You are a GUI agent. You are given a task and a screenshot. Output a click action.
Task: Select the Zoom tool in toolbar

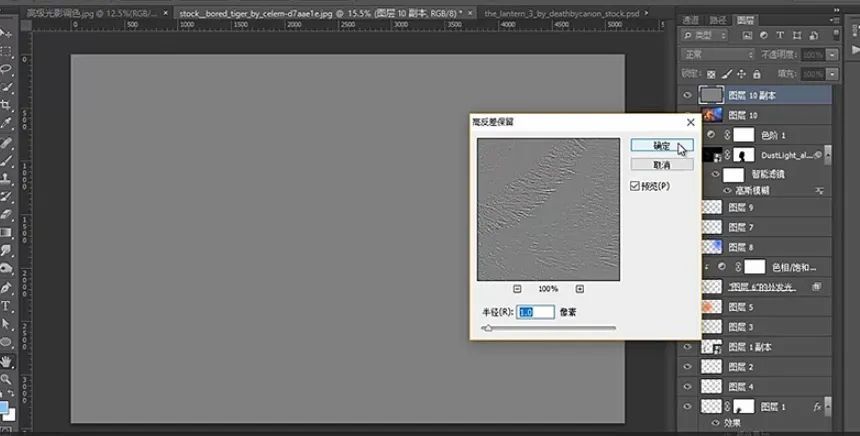coord(6,379)
